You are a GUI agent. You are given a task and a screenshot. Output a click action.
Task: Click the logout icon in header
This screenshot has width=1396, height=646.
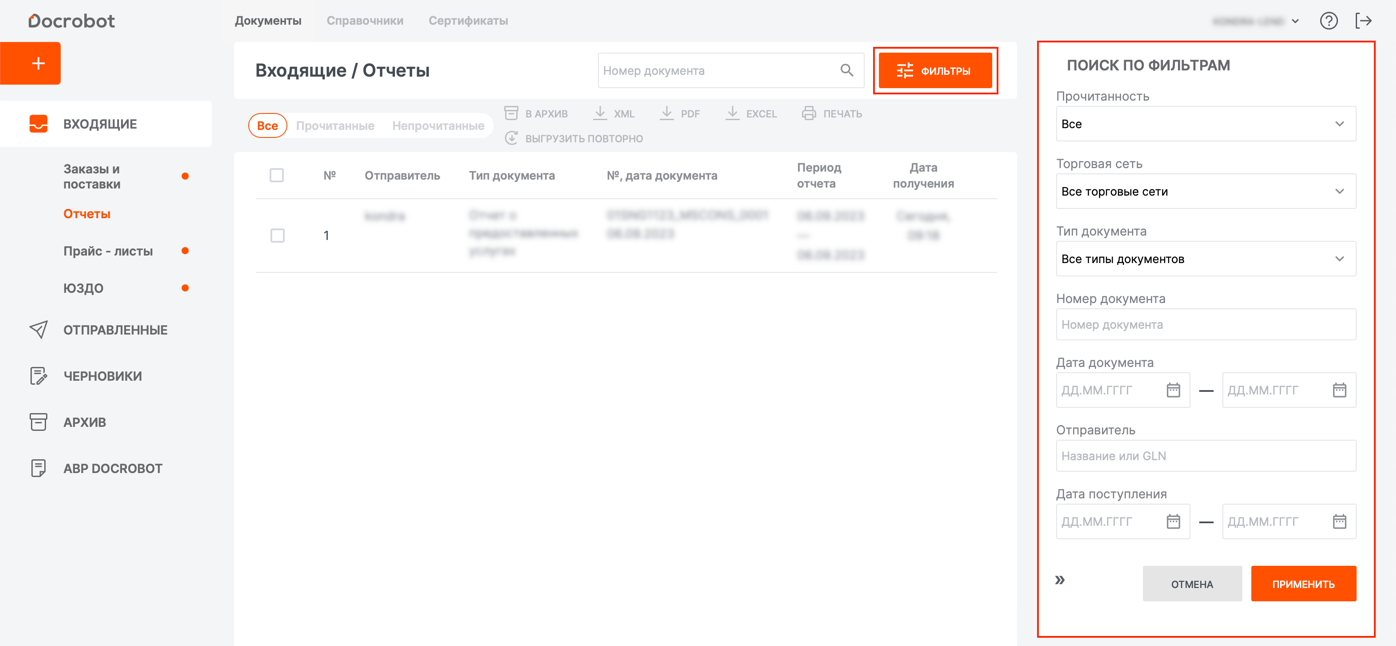(x=1363, y=21)
